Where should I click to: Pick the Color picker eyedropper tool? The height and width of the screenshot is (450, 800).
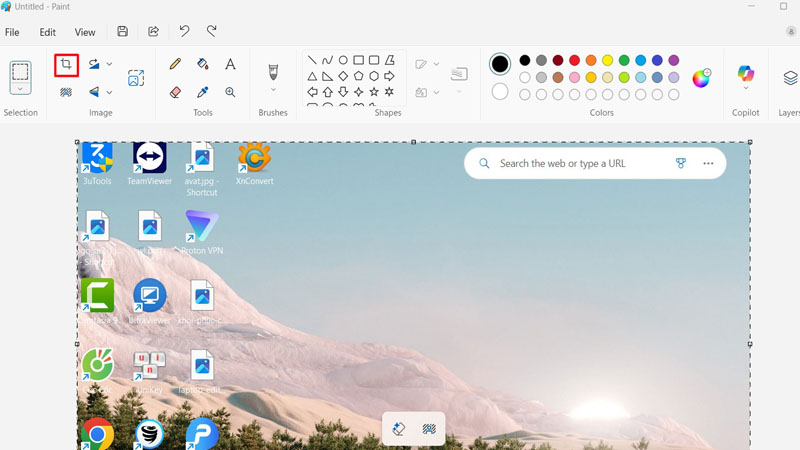click(x=203, y=92)
